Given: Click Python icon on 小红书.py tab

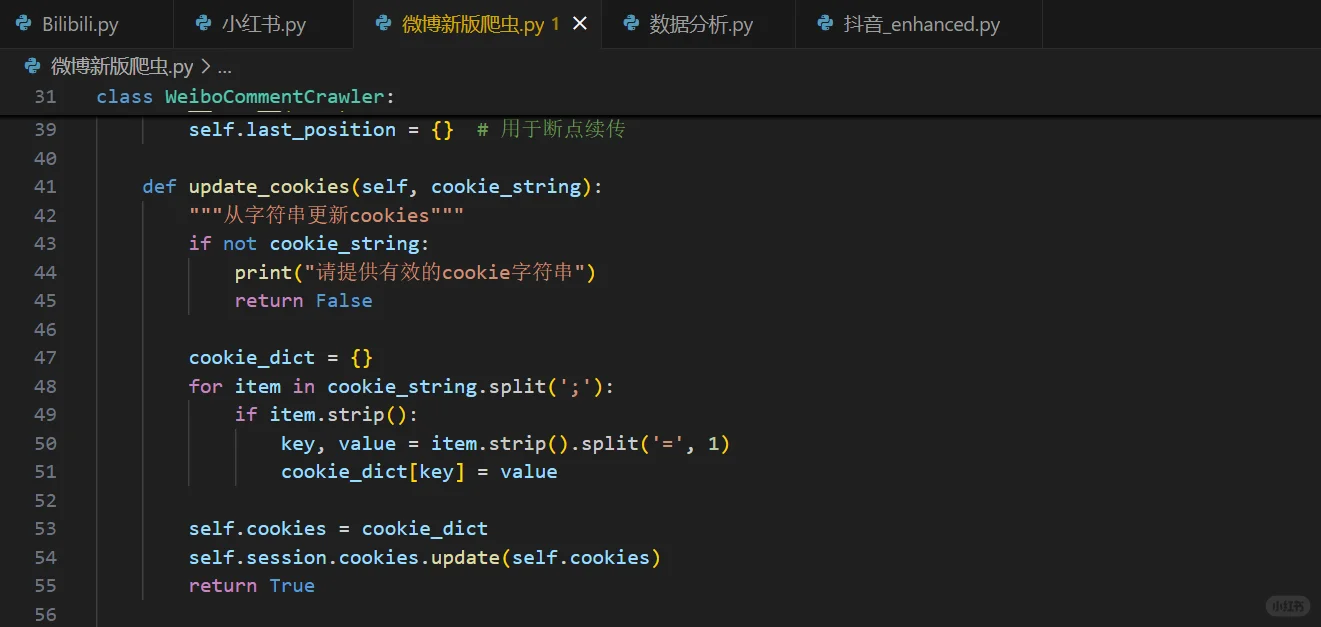Looking at the screenshot, I should tap(204, 24).
